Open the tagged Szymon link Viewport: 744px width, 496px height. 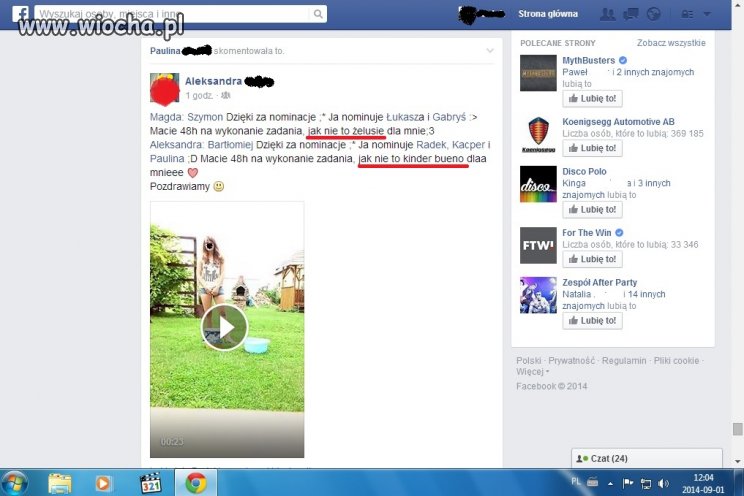[205, 117]
